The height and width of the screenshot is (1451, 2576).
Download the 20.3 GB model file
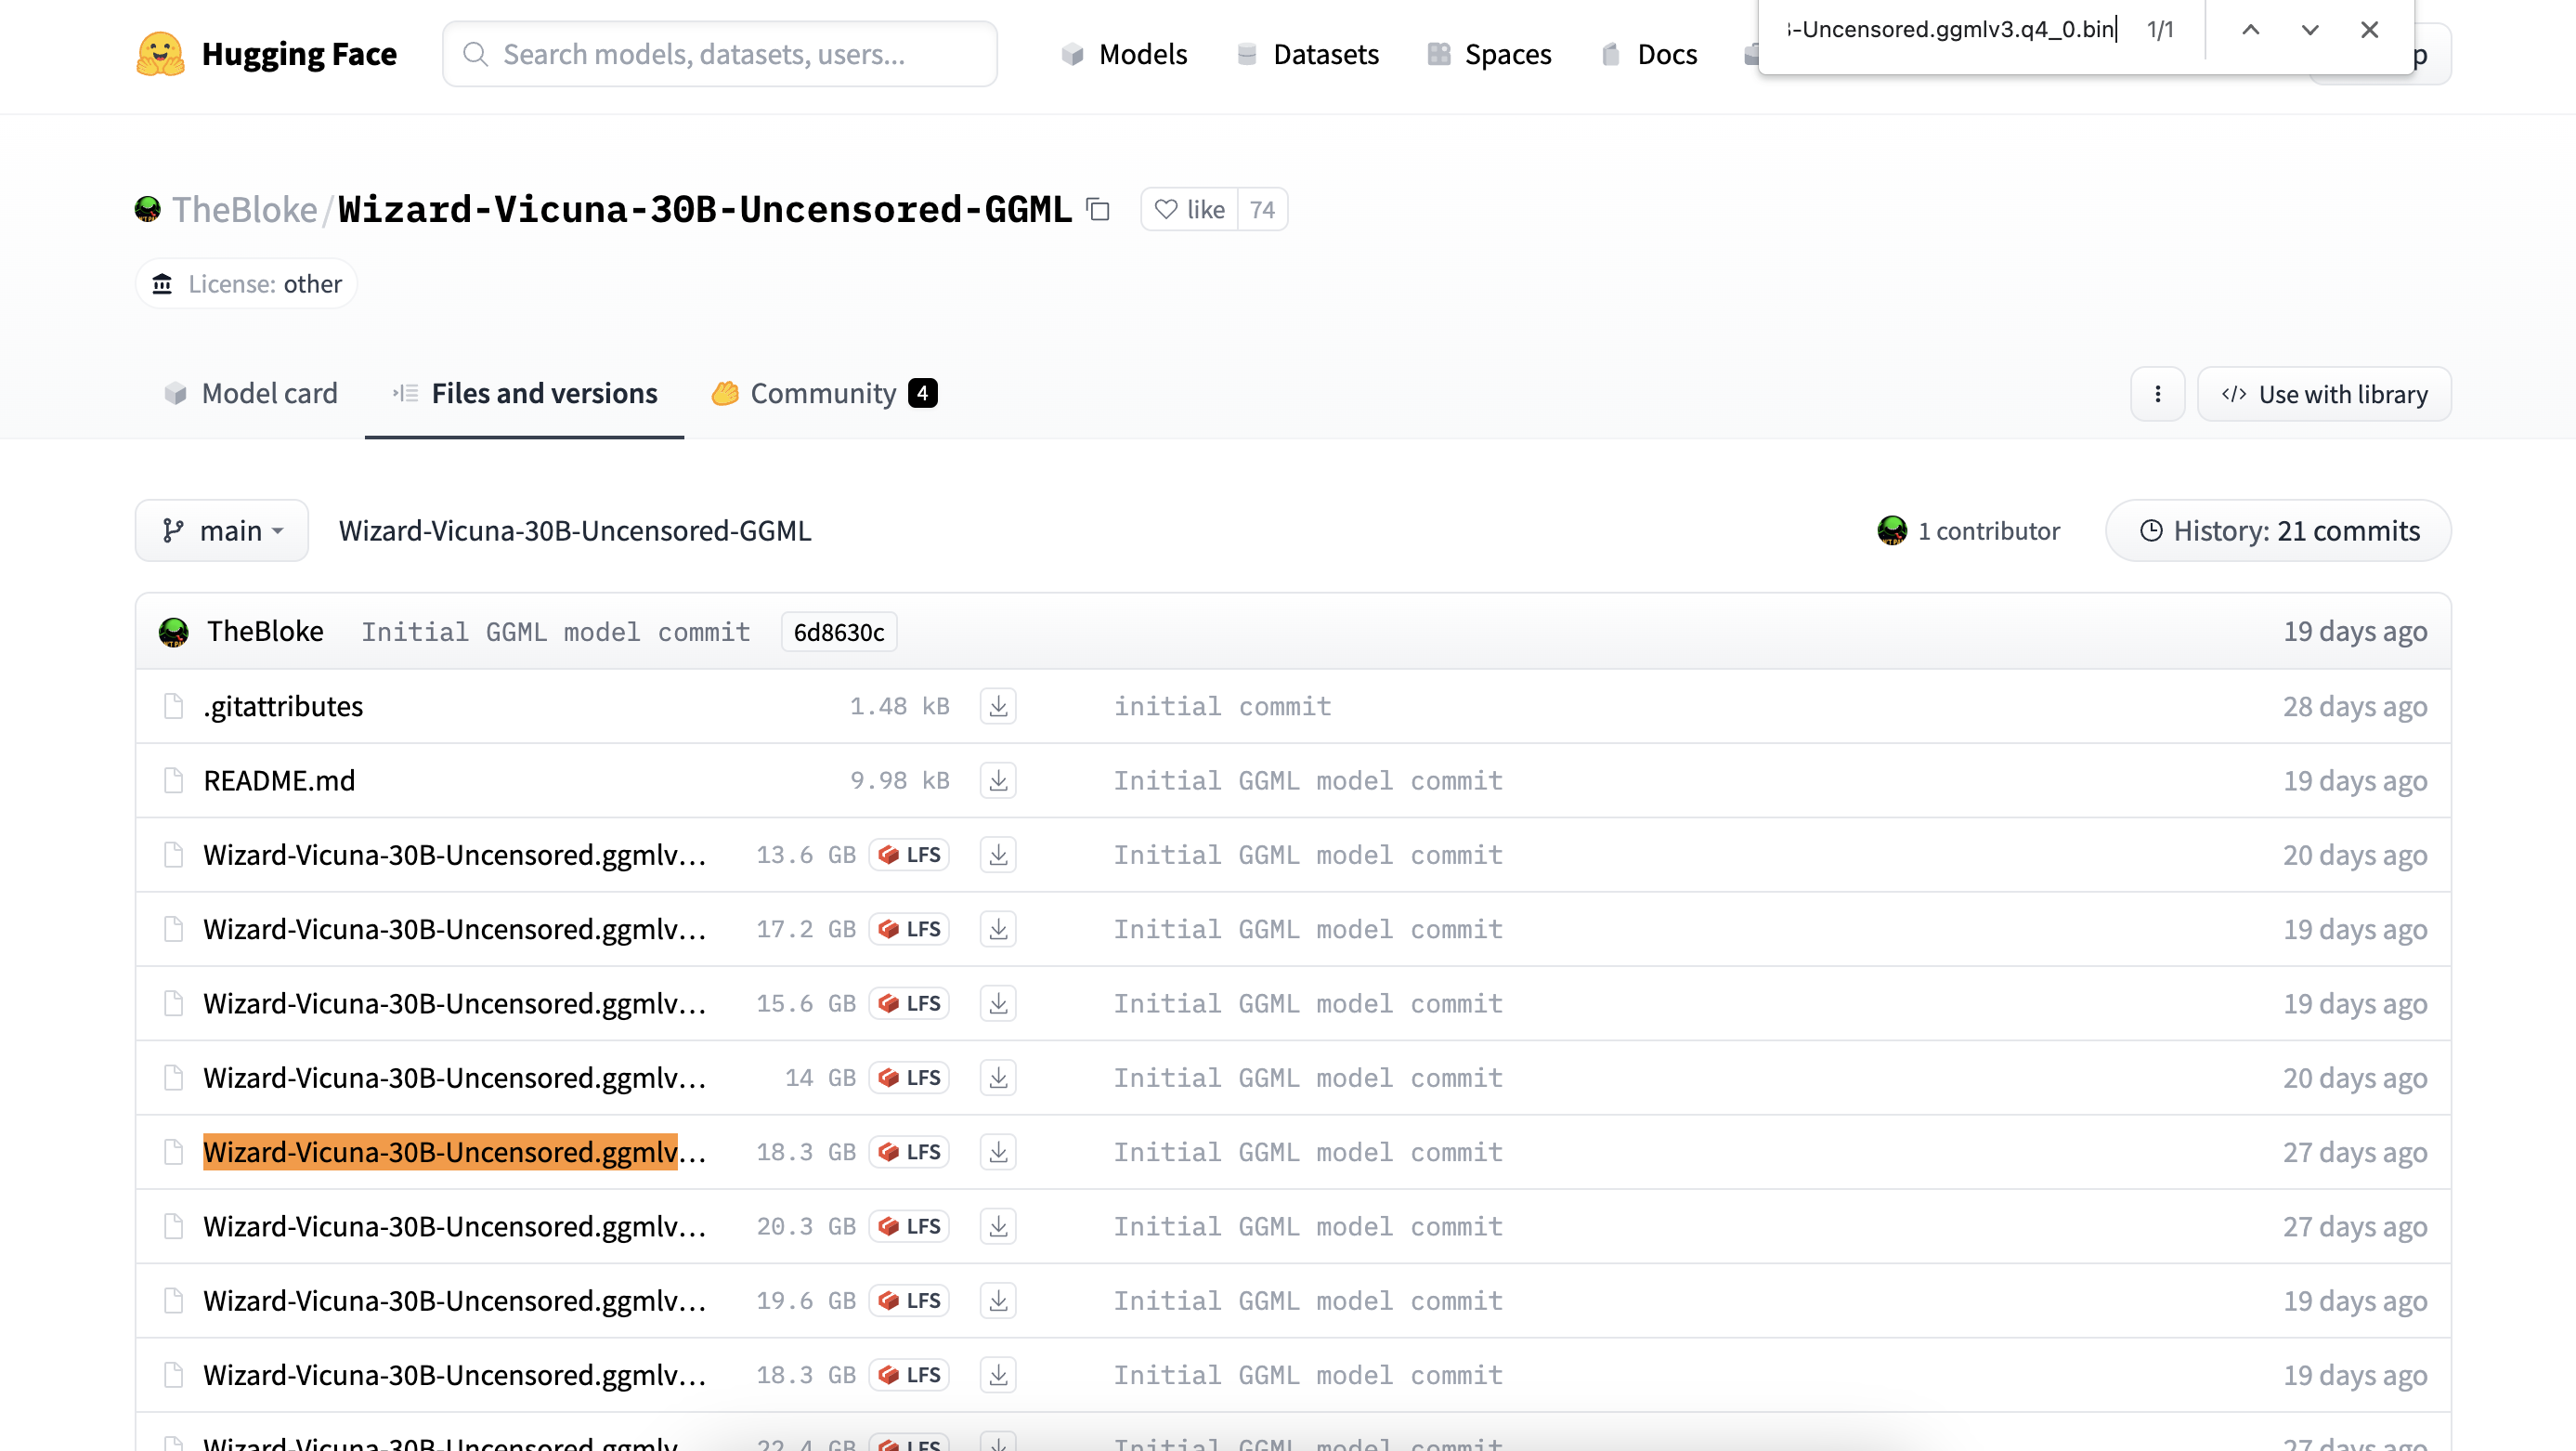998,1226
